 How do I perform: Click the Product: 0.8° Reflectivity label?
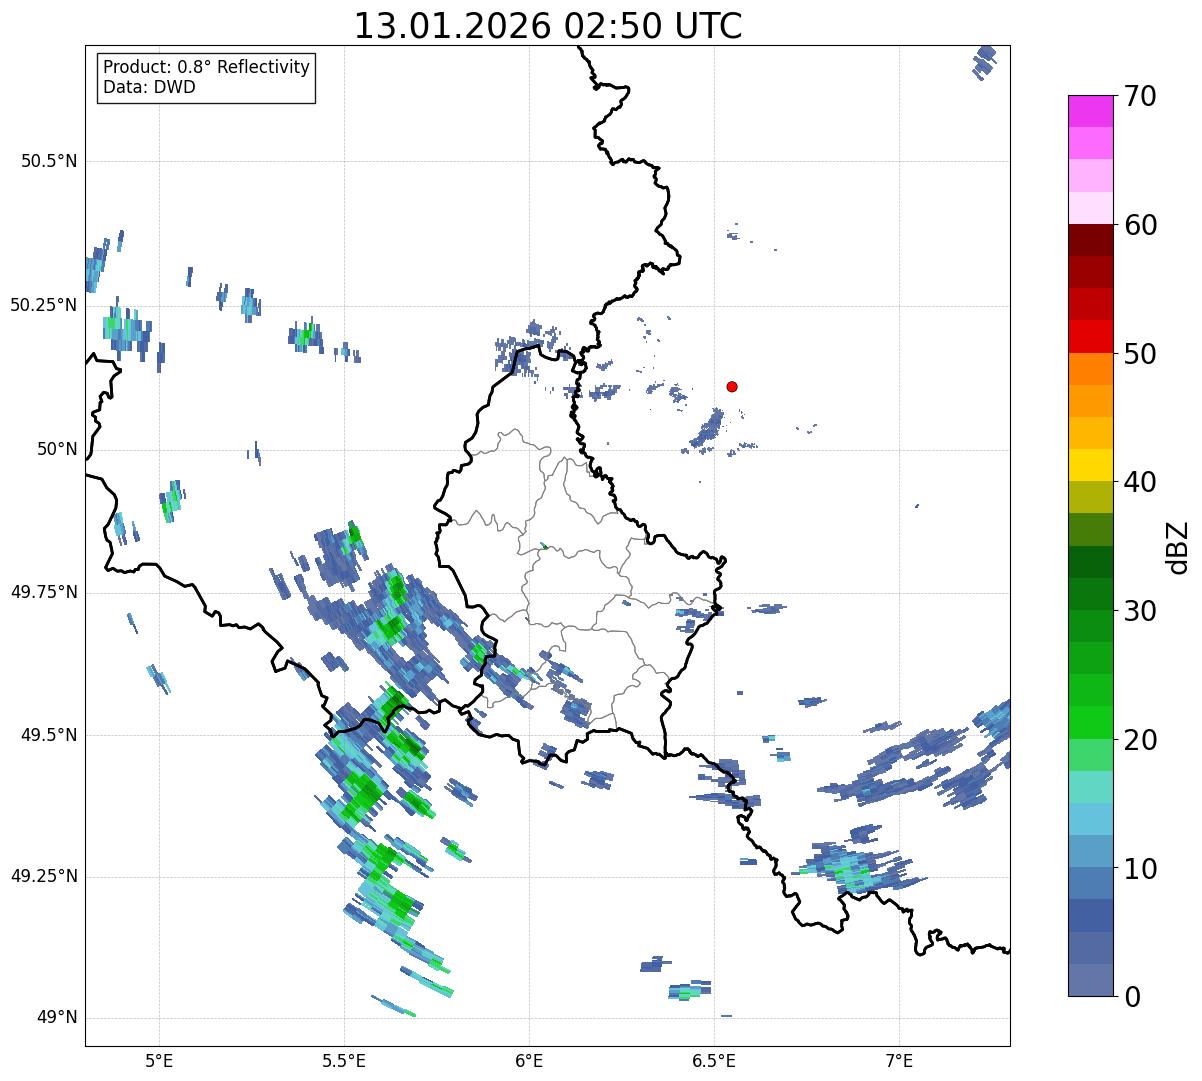[x=207, y=67]
